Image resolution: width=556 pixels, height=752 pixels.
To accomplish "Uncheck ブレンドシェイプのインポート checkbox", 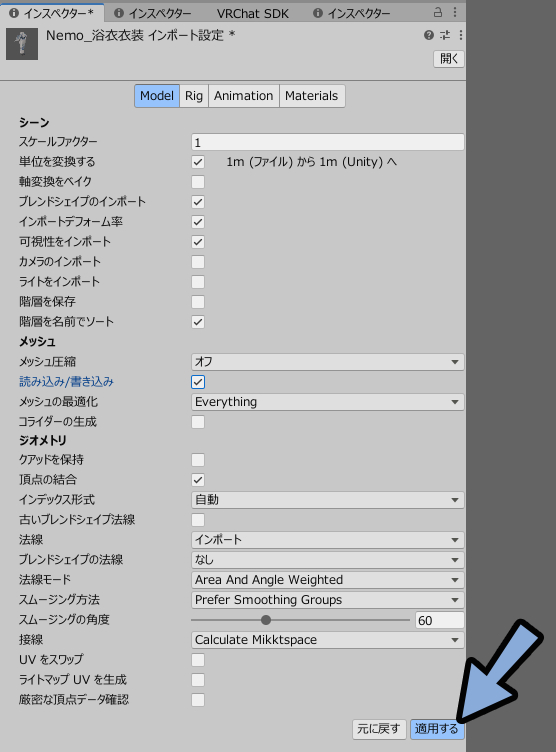I will point(198,202).
